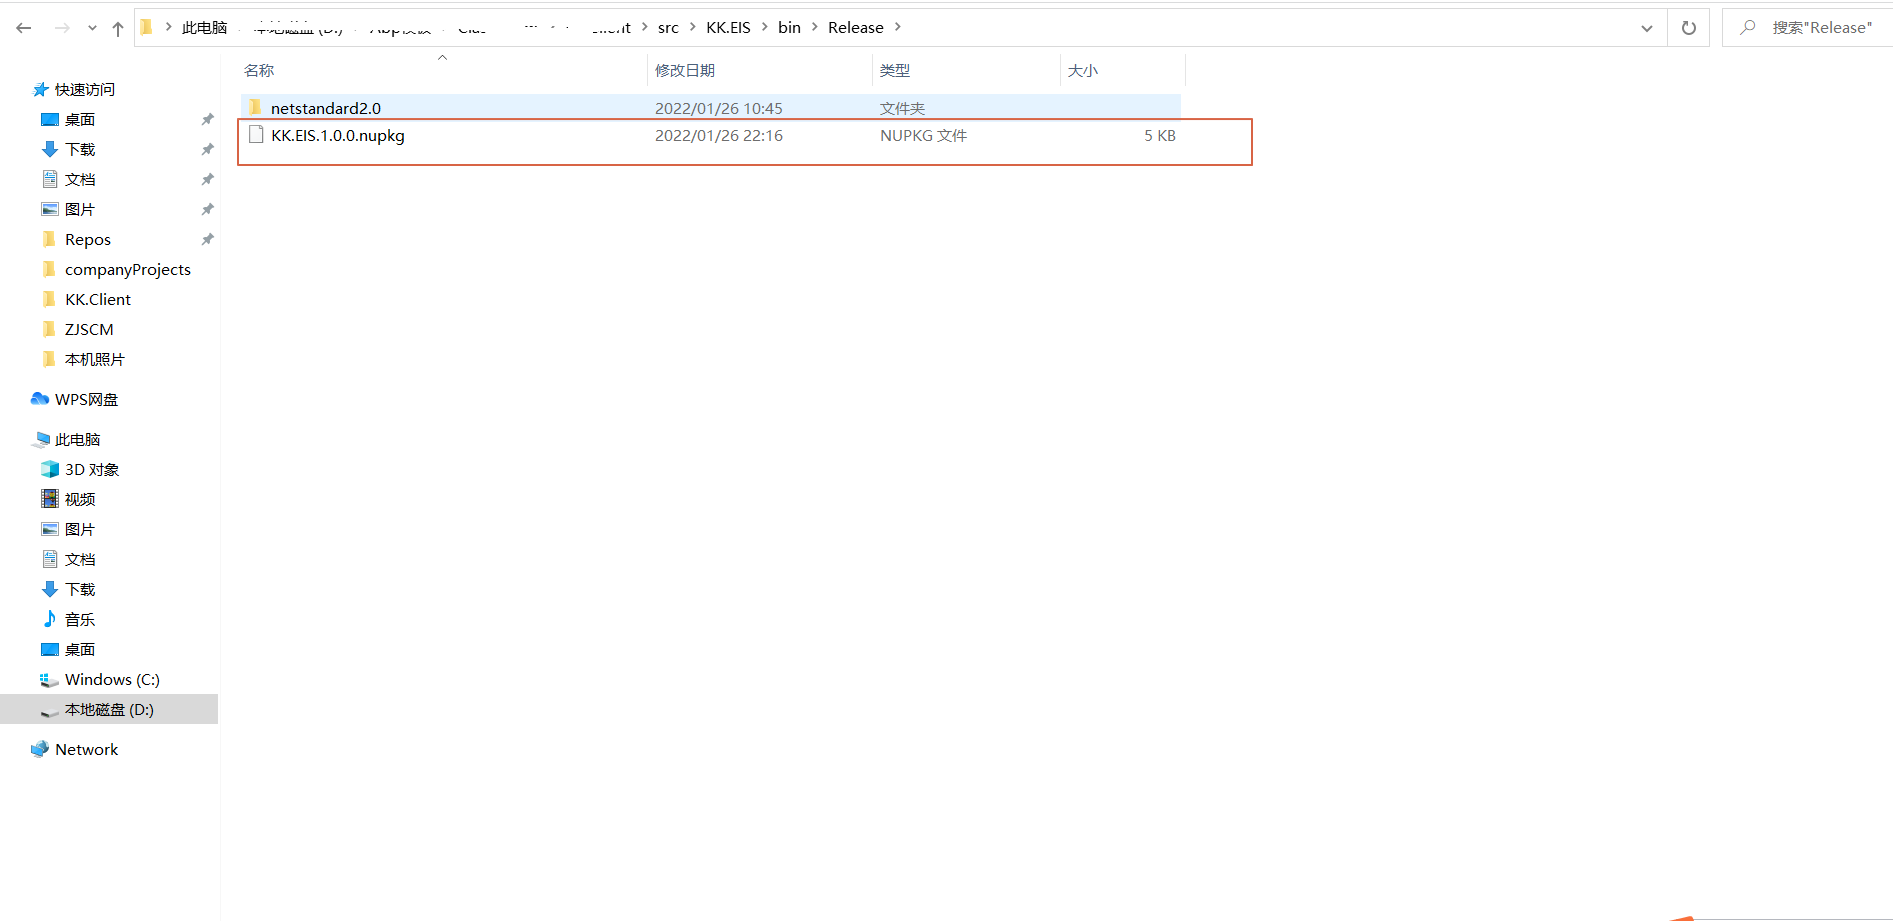1893x921 pixels.
Task: Open 3D 对象 under This PC
Action: tap(92, 470)
